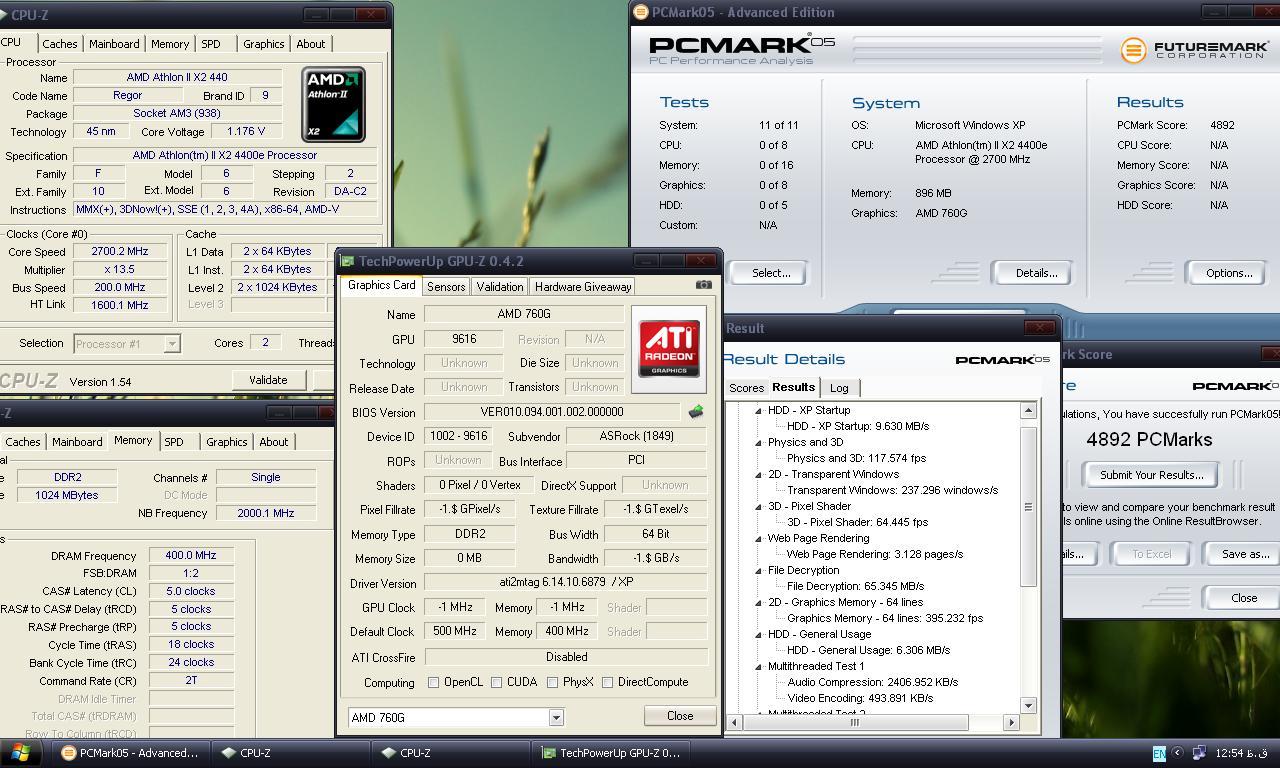Enable the DirectCompute checkbox

[x=607, y=683]
